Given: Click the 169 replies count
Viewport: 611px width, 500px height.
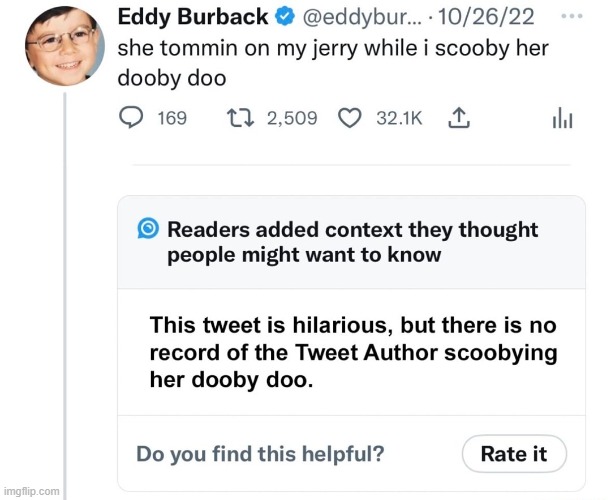Looking at the screenshot, I should (x=172, y=118).
